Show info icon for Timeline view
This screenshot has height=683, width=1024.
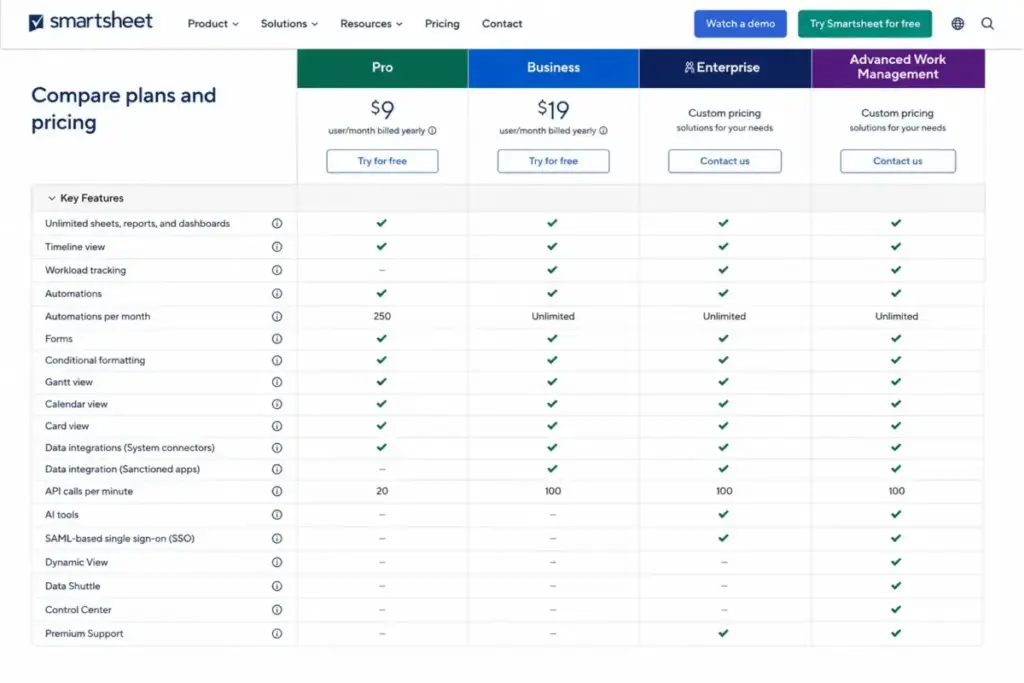click(277, 247)
